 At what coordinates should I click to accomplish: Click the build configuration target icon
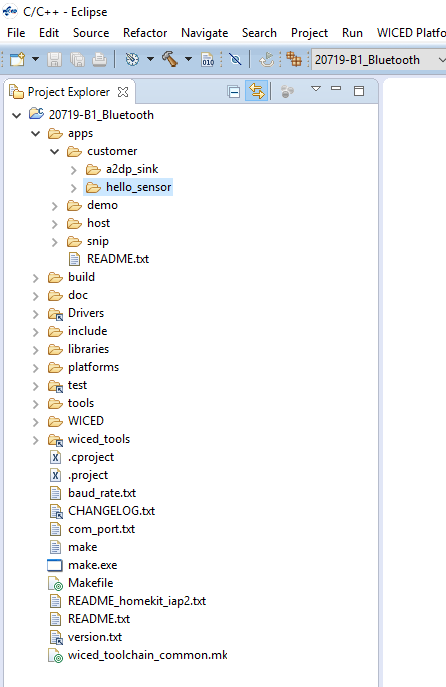132,60
